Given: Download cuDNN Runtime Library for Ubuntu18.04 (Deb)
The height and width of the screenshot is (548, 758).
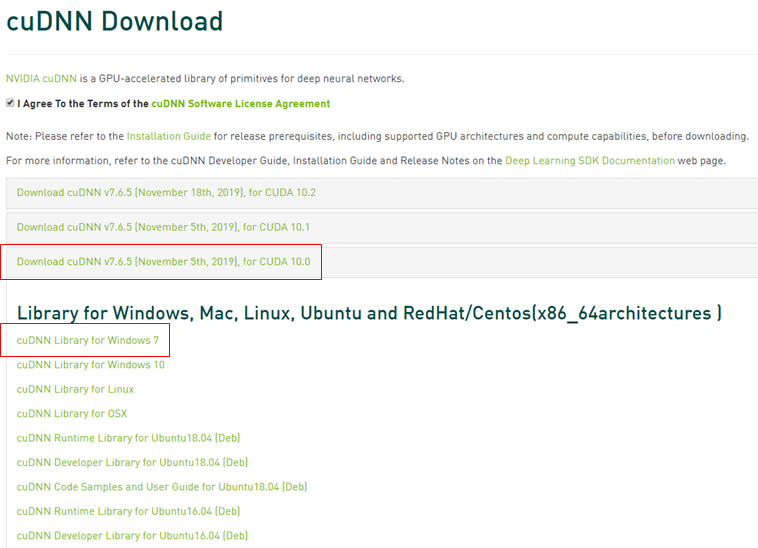Looking at the screenshot, I should click(x=128, y=438).
